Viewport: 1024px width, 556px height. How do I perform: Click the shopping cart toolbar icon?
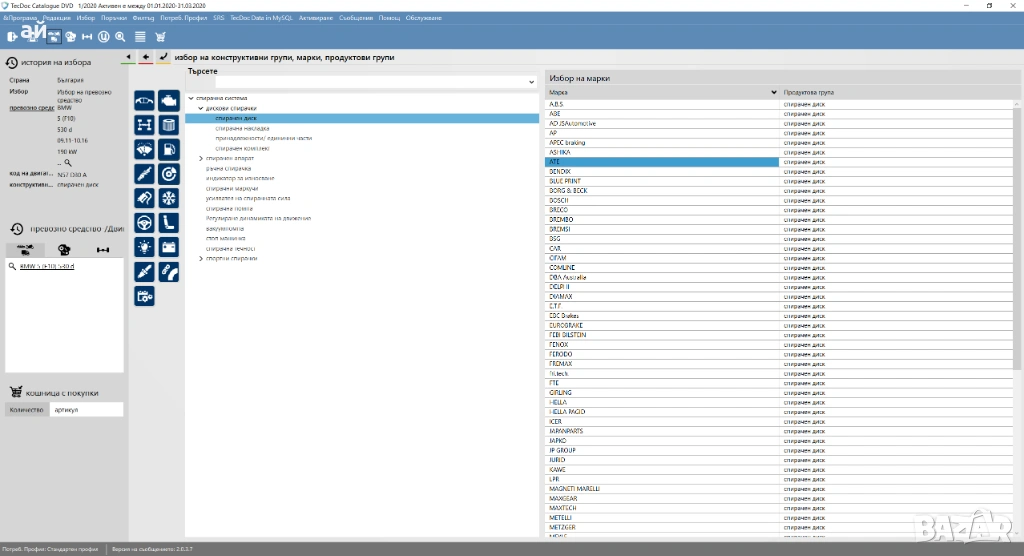click(160, 37)
